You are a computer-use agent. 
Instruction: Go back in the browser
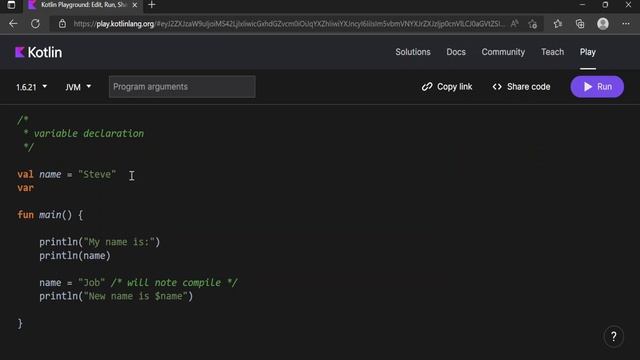click(x=13, y=24)
